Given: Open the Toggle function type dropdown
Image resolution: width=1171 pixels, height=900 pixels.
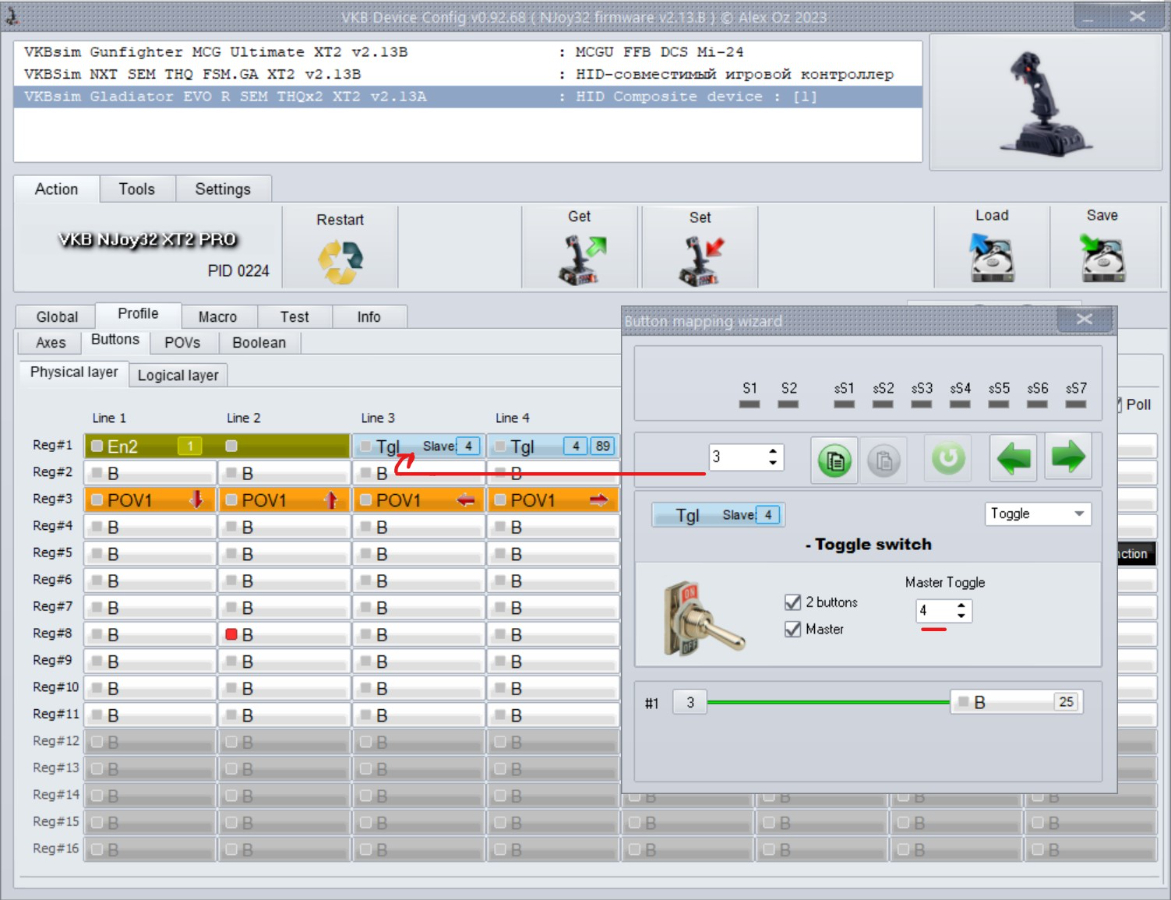Looking at the screenshot, I should pos(1038,514).
